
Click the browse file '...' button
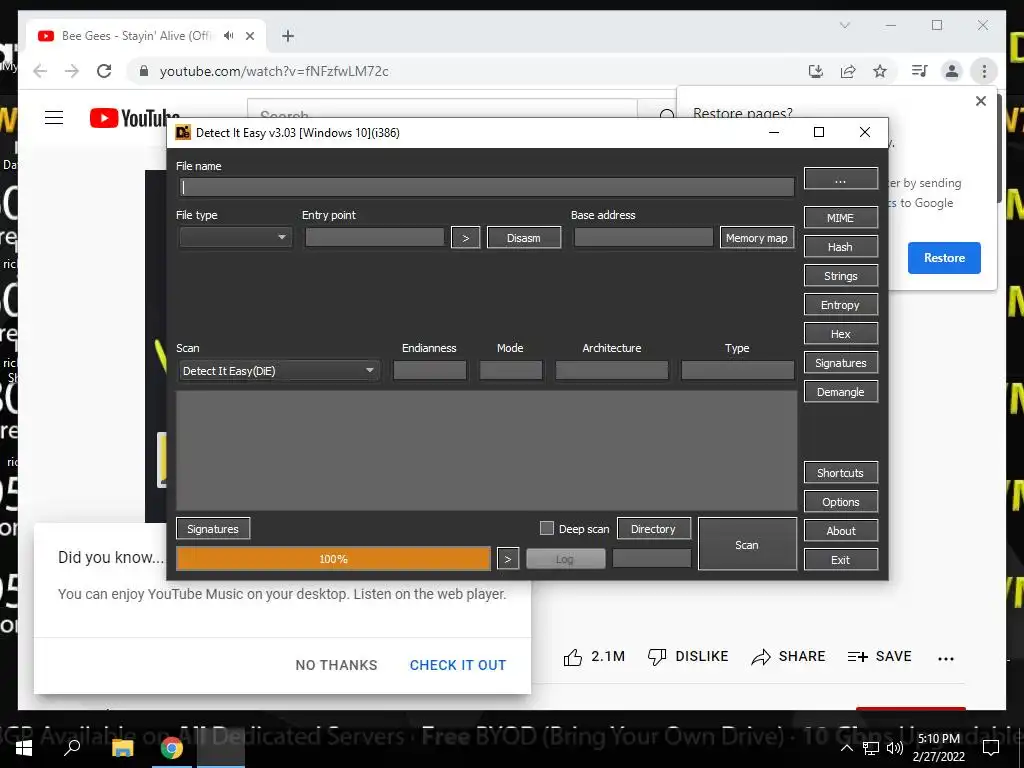[840, 179]
